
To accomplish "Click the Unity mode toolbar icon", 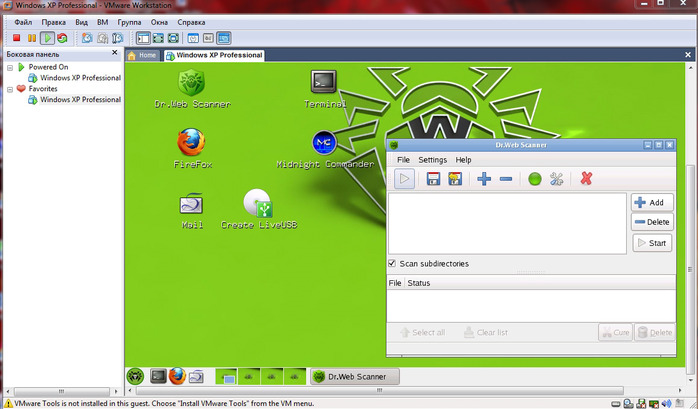I will (x=173, y=38).
